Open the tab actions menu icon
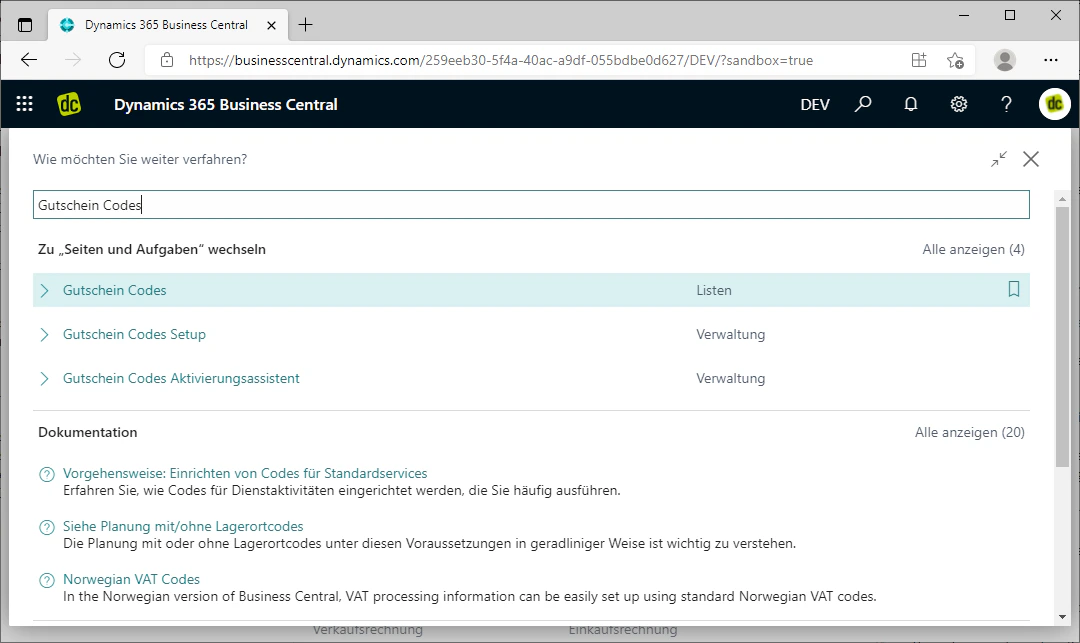The width and height of the screenshot is (1080, 643). pos(25,25)
